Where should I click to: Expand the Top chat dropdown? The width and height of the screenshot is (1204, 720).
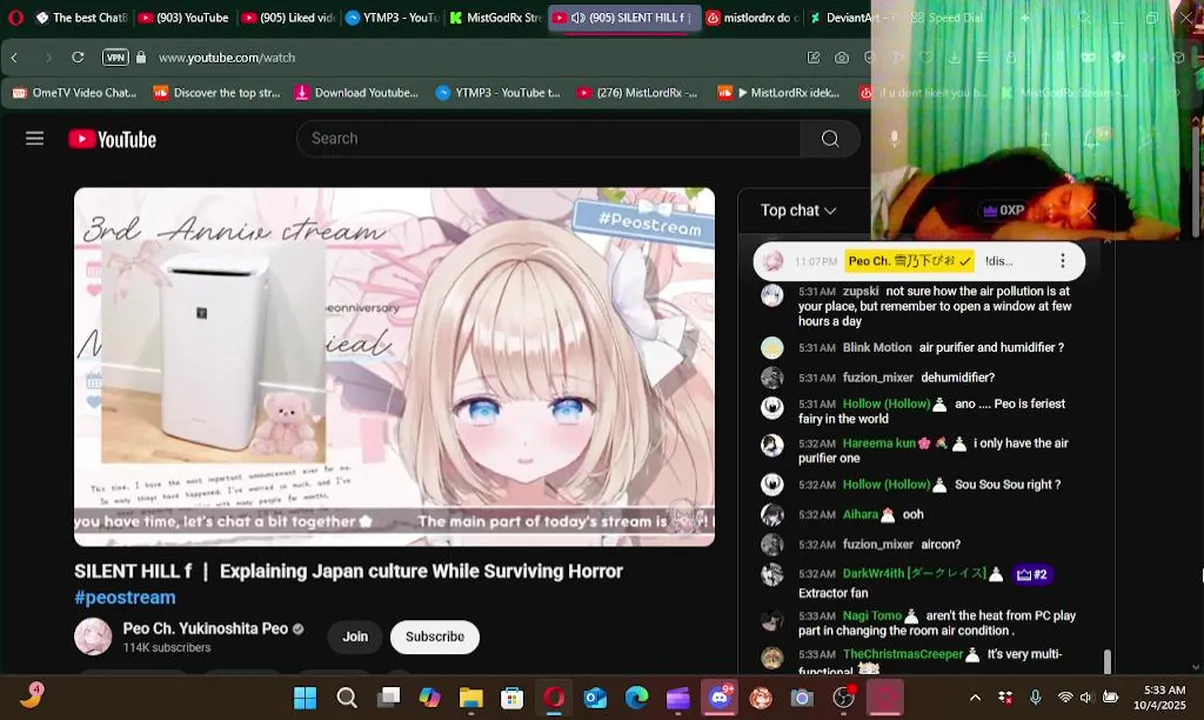(798, 211)
